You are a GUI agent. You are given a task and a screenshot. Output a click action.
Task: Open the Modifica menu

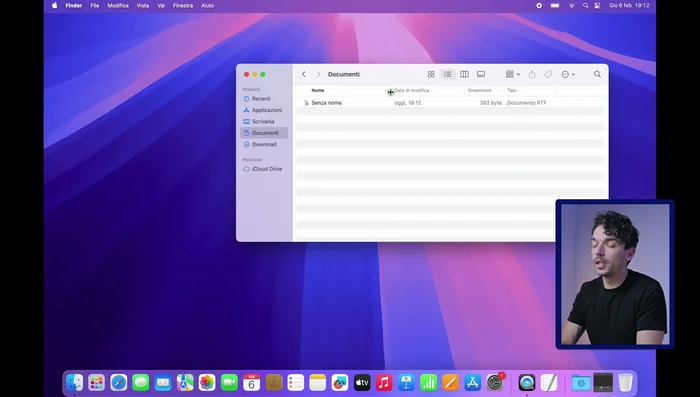(x=118, y=6)
